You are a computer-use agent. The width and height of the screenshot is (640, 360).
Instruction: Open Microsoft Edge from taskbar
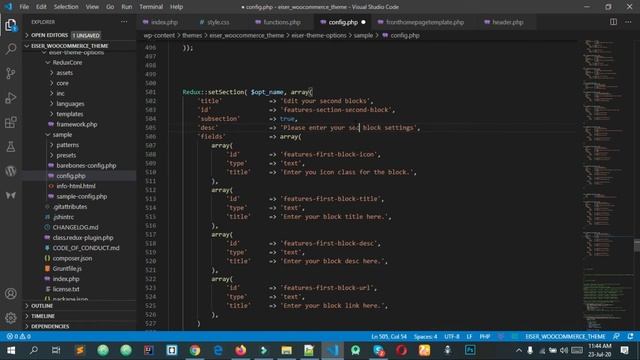[218, 350]
